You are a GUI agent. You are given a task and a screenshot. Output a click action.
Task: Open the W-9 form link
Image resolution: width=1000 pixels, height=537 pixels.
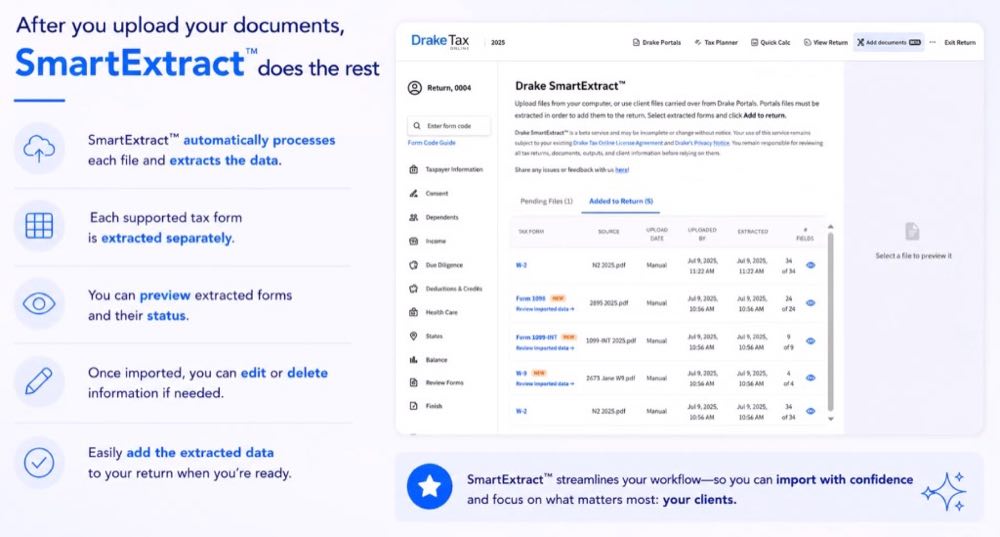[x=522, y=373]
